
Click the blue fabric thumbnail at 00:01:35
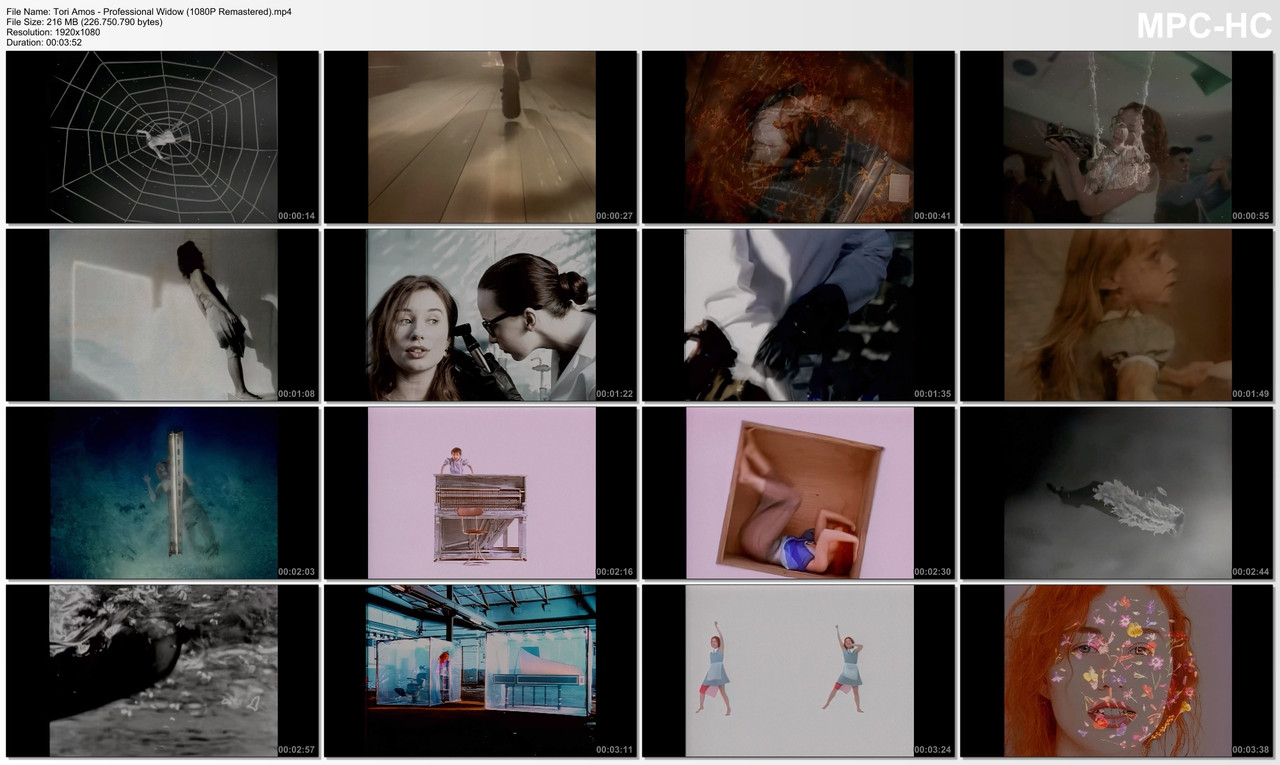pos(798,315)
